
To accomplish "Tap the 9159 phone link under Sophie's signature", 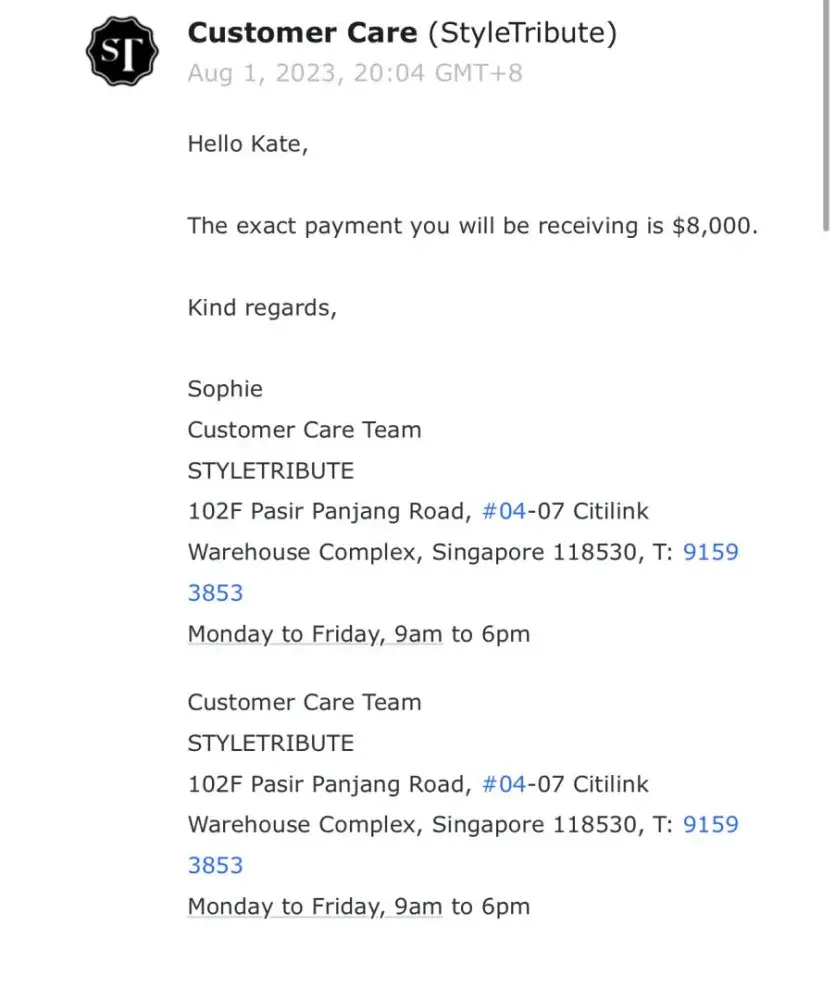I will [710, 552].
